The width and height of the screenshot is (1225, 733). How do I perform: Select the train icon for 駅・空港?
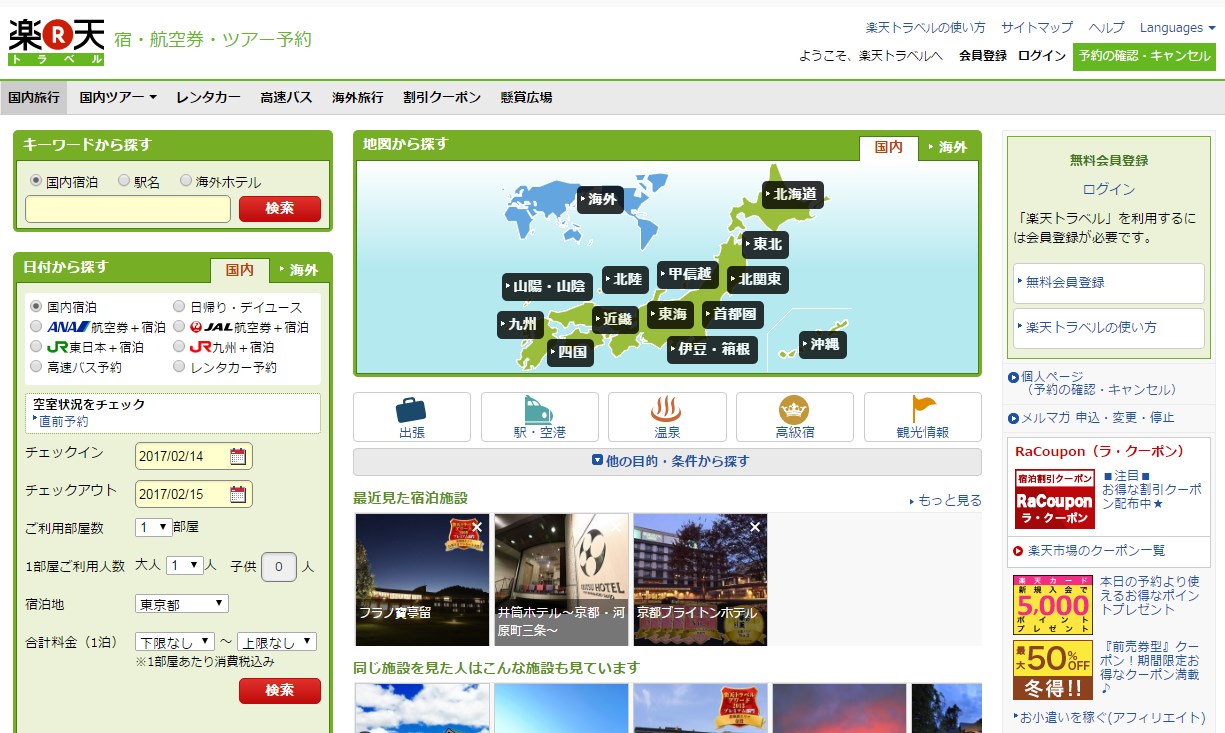[539, 410]
